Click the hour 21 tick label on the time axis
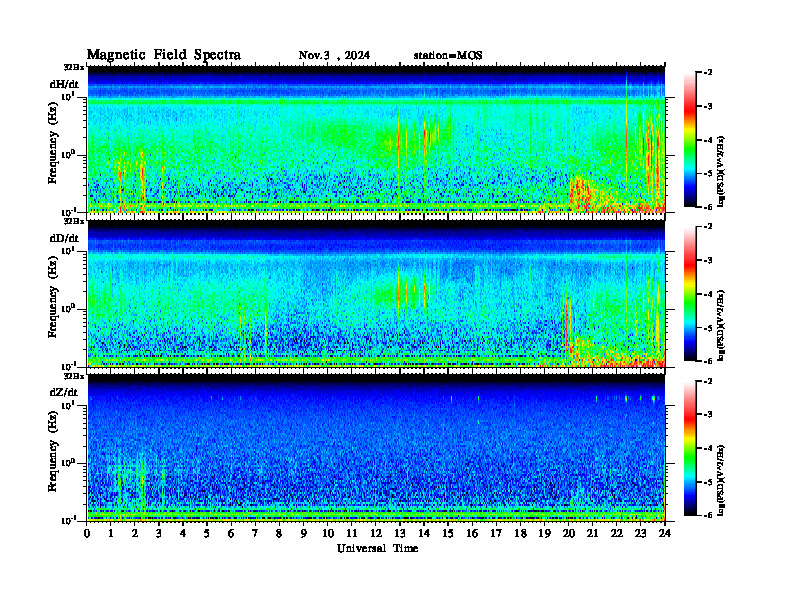The width and height of the screenshot is (792, 612). coord(592,533)
